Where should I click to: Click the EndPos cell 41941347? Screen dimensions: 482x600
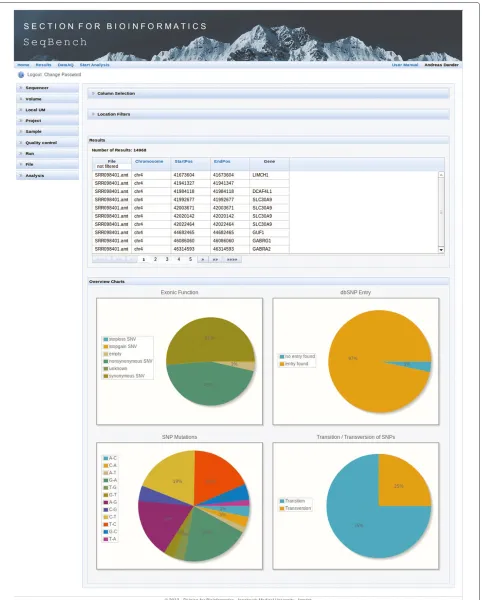pyautogui.click(x=230, y=183)
